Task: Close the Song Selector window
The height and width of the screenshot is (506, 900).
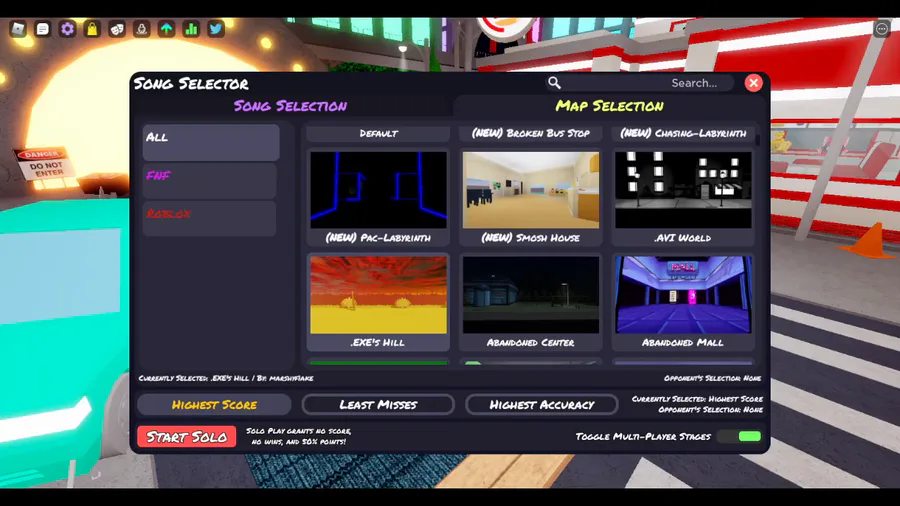Action: point(754,83)
